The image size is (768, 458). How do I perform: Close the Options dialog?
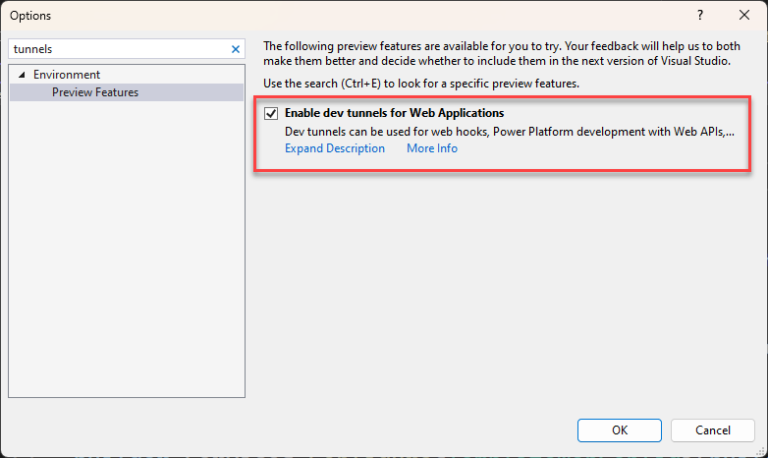coord(744,15)
